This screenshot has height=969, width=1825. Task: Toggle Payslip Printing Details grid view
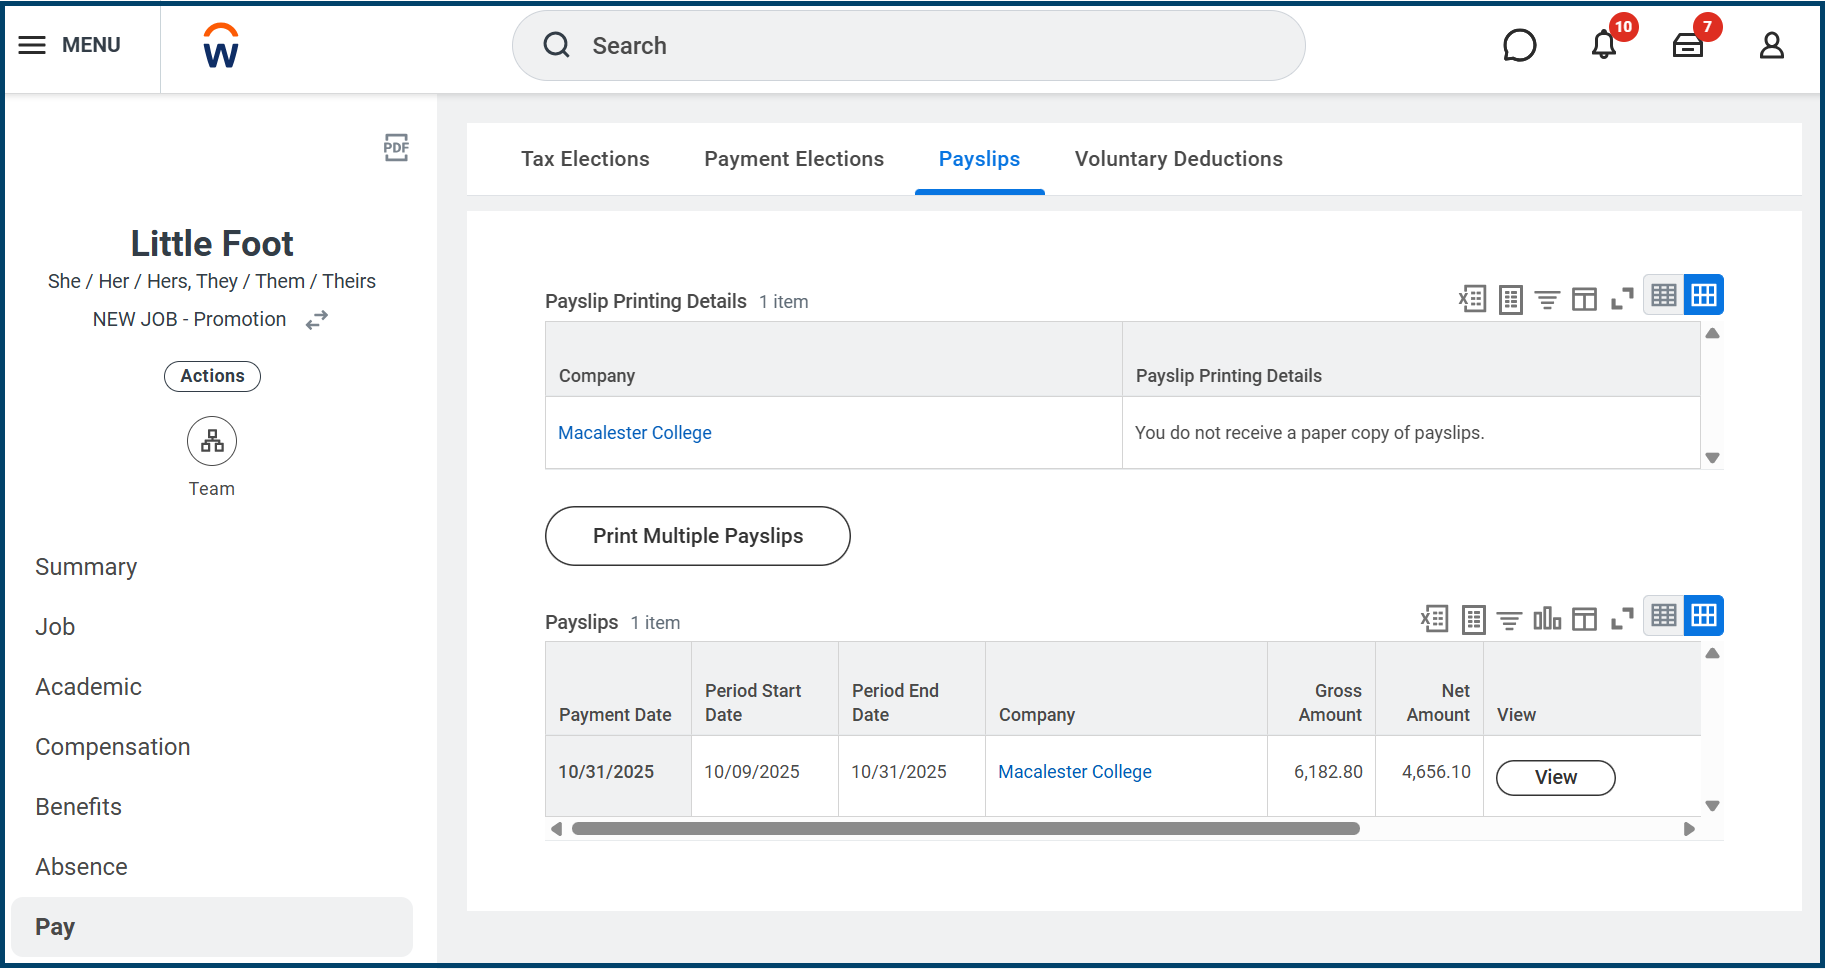pyautogui.click(x=1703, y=295)
